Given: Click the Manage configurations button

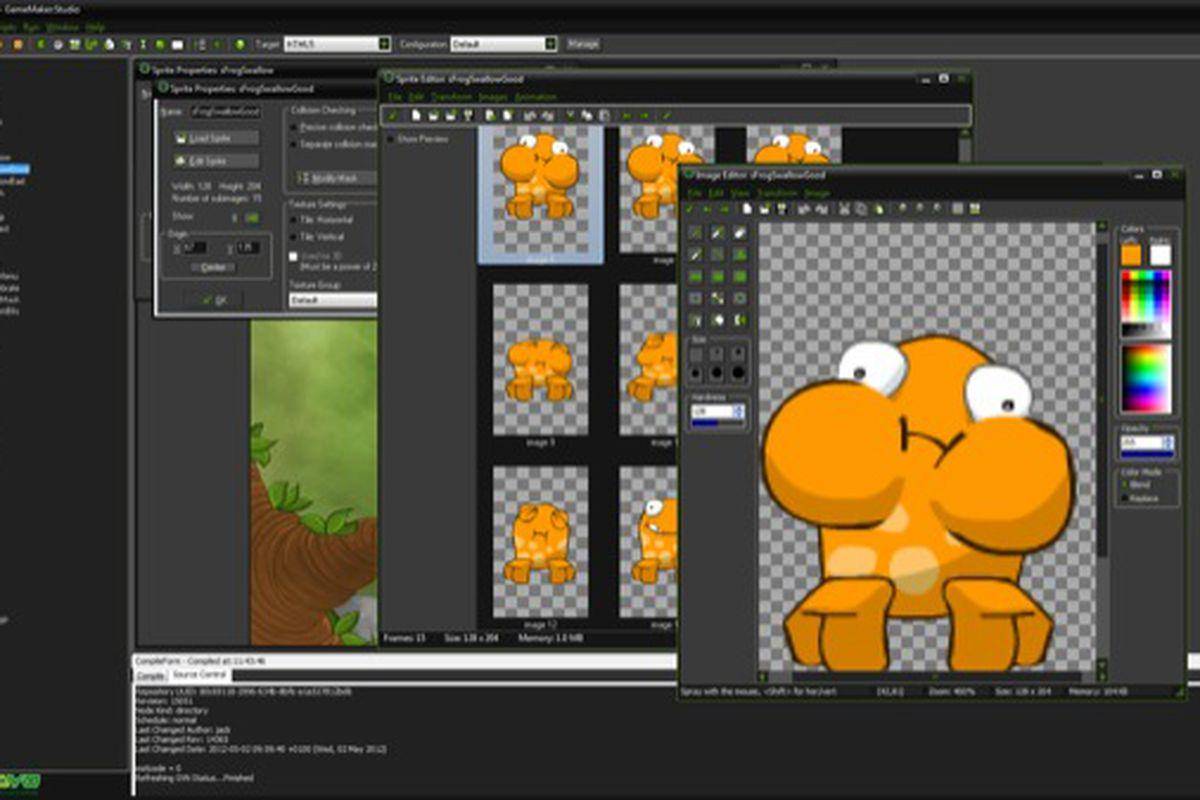Looking at the screenshot, I should [x=583, y=45].
